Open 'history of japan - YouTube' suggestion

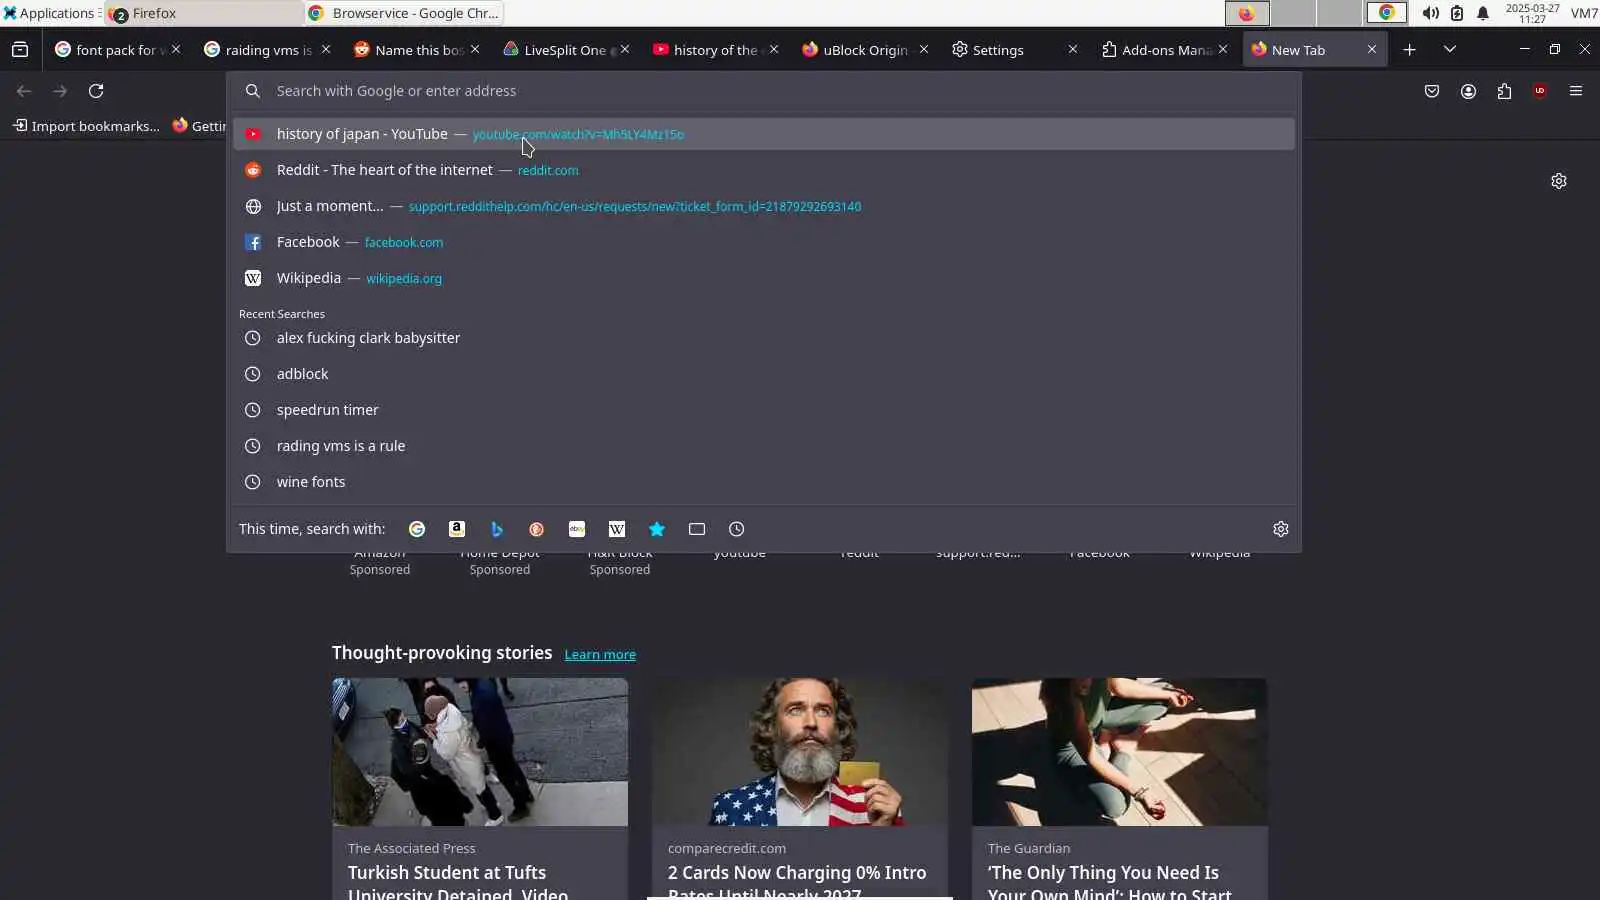click(764, 134)
